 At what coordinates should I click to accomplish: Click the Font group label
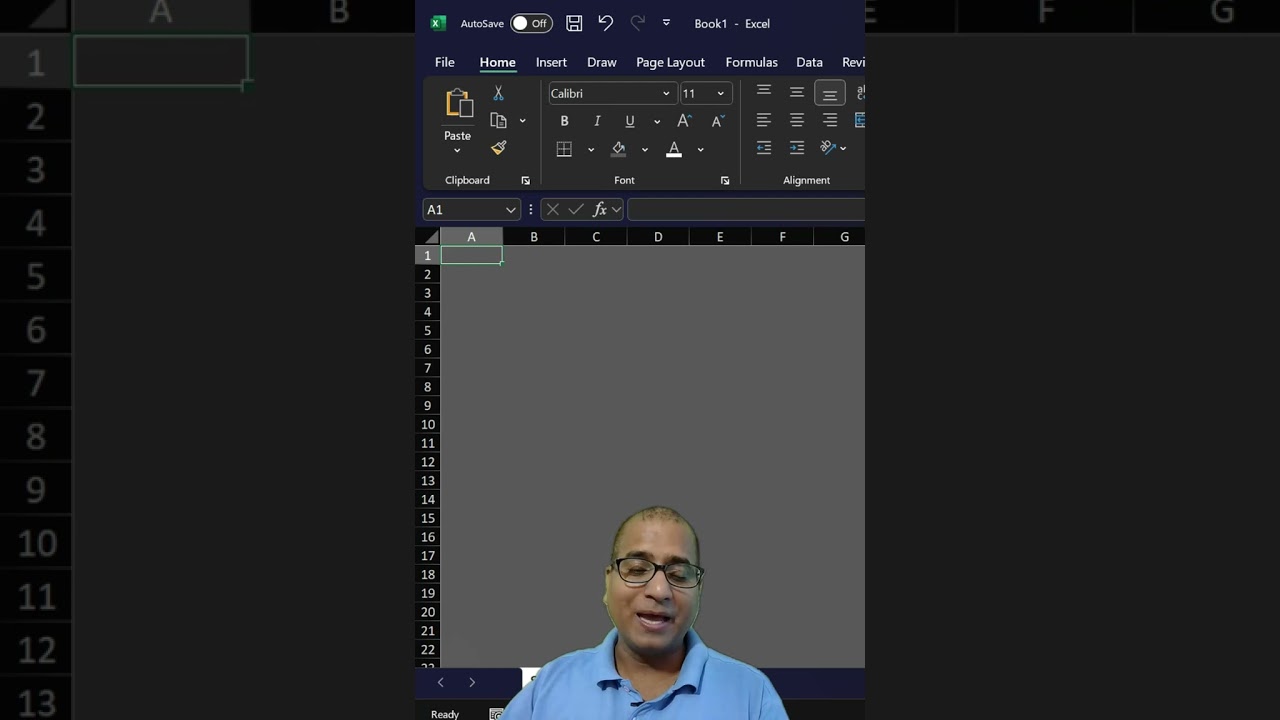[x=624, y=181]
